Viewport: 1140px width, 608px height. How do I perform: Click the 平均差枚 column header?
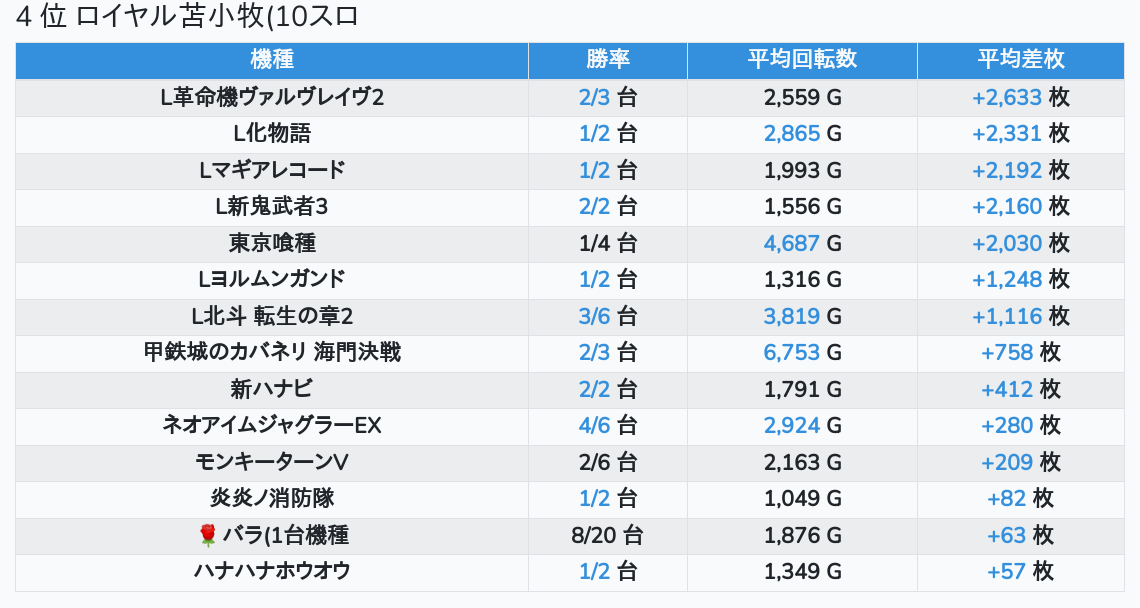pos(1020,60)
